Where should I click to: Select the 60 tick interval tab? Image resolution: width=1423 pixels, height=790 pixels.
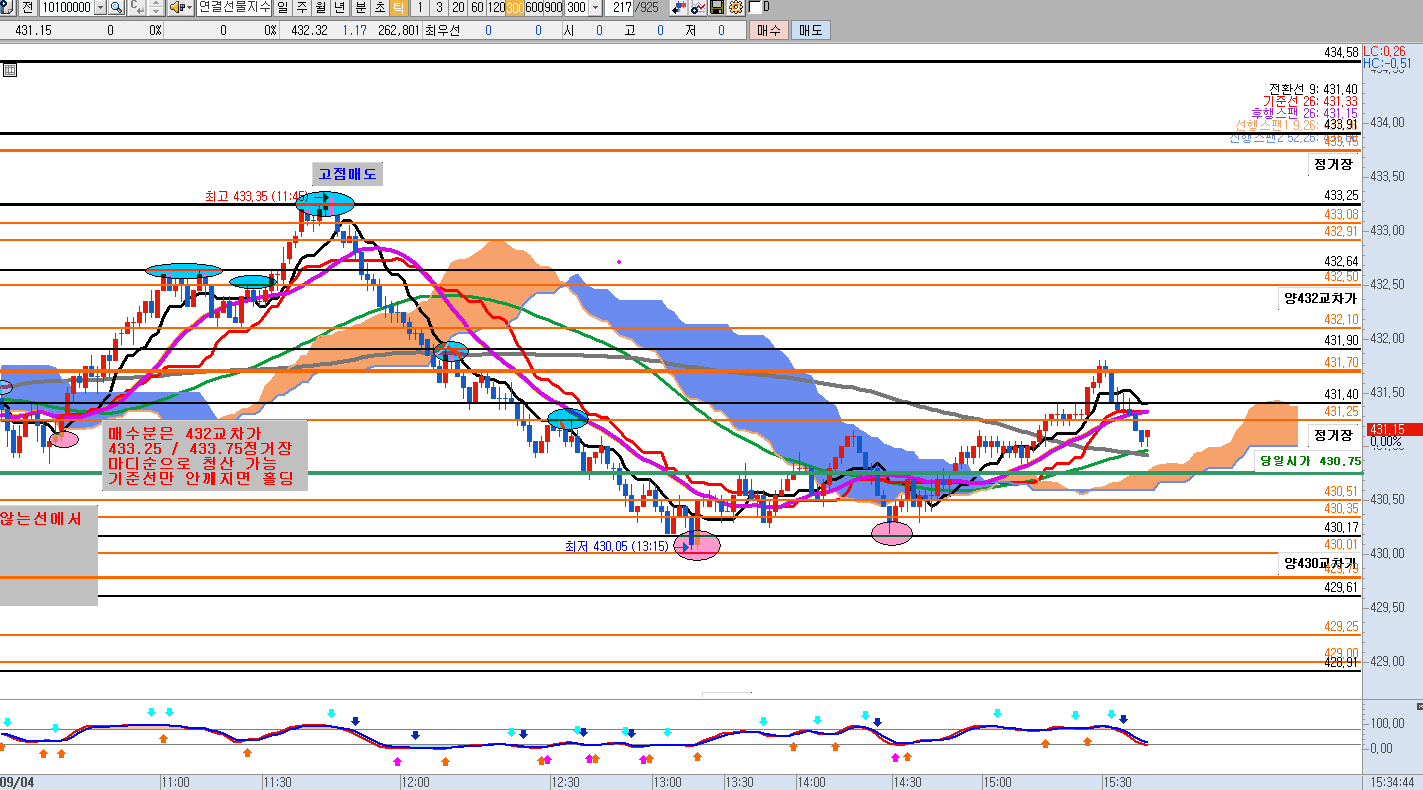pos(477,8)
